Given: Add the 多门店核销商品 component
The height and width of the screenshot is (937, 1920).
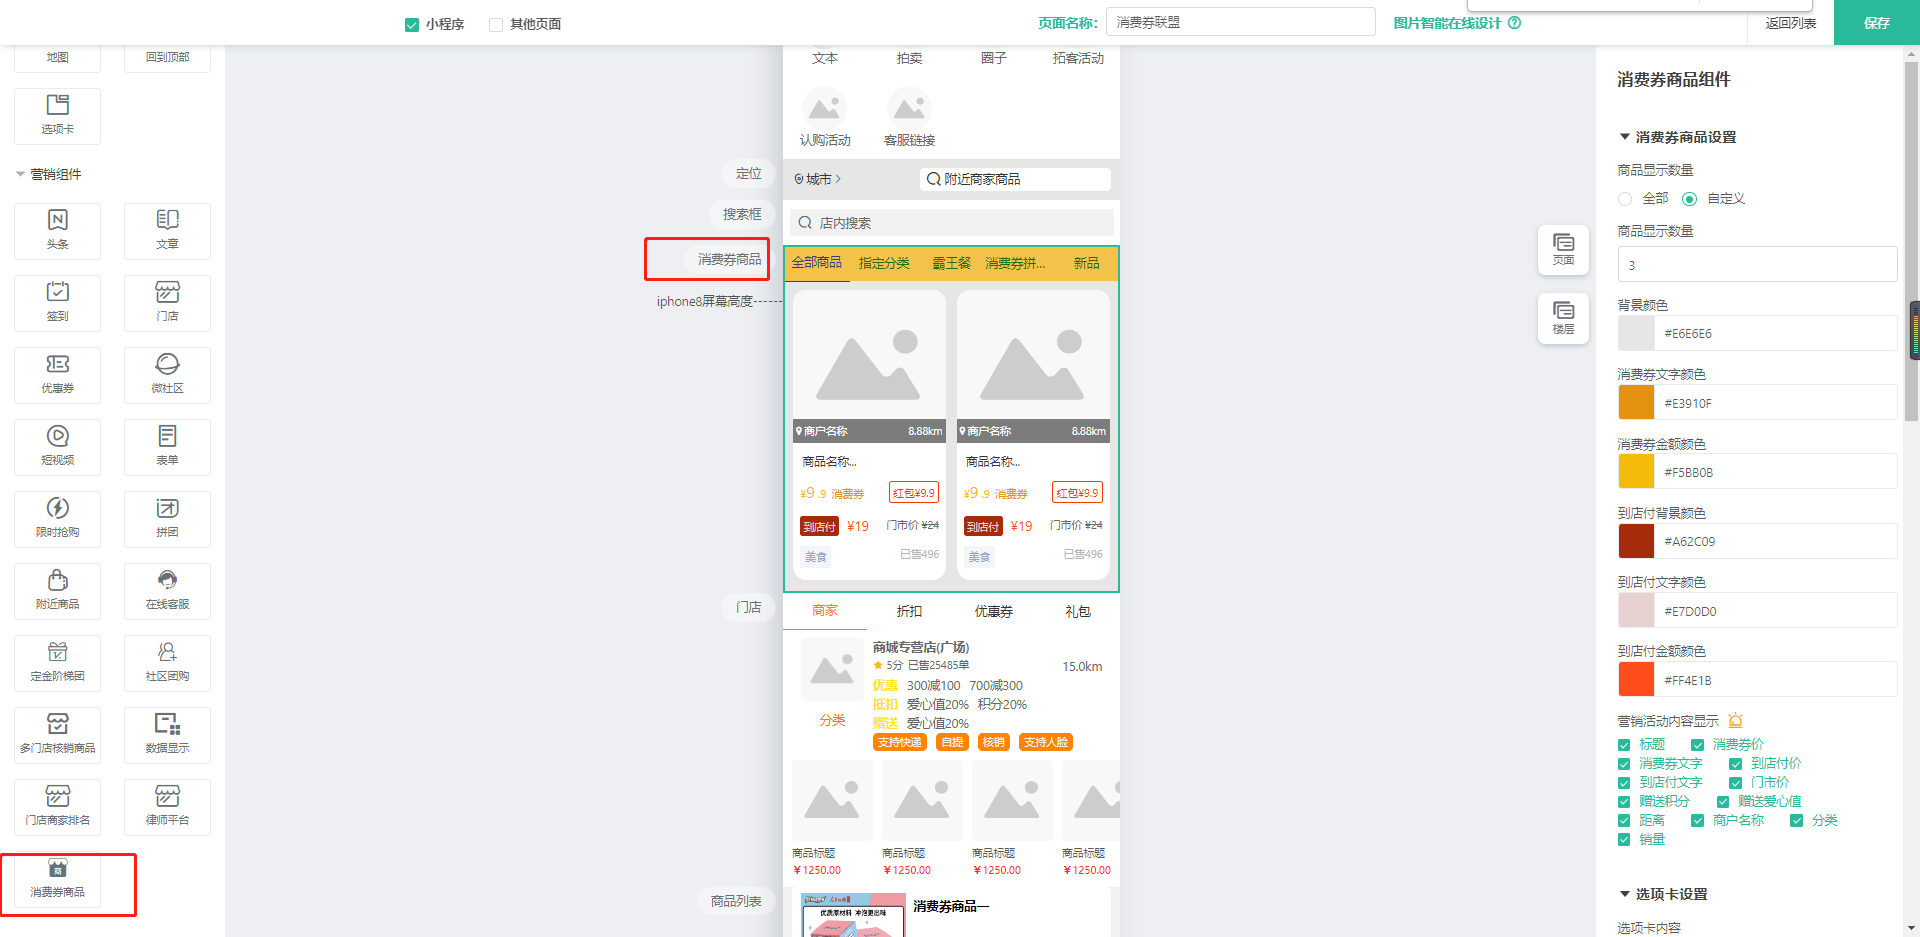Looking at the screenshot, I should 58,735.
